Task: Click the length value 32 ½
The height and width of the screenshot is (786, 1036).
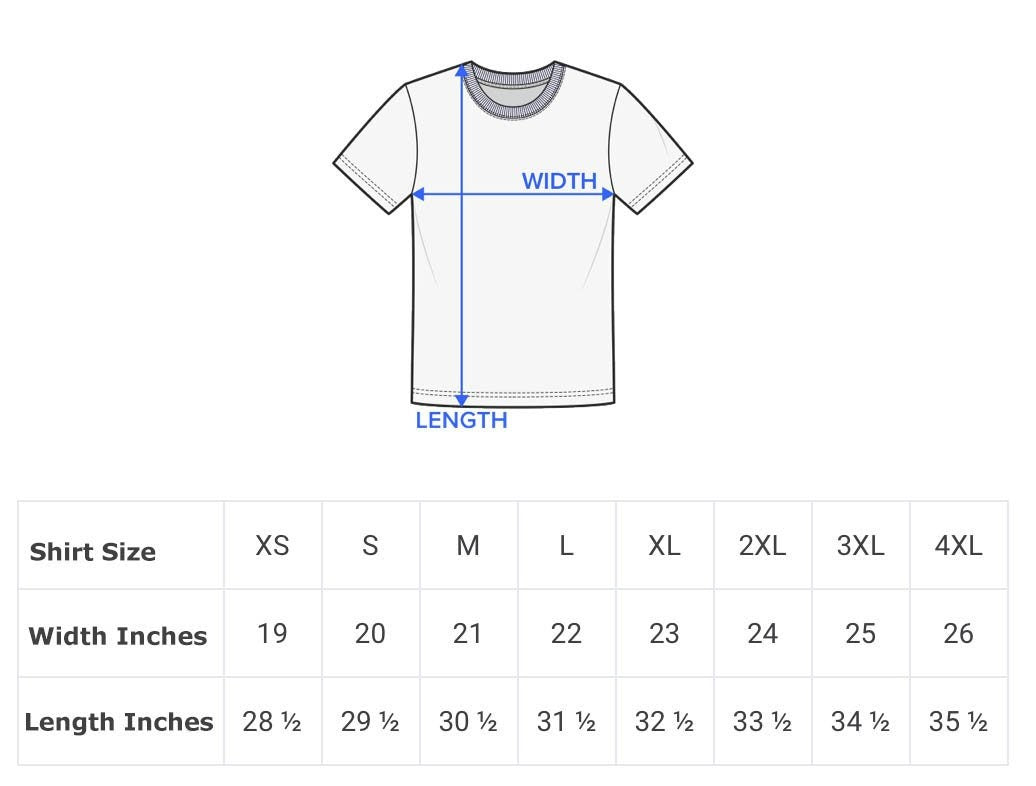Action: point(664,721)
